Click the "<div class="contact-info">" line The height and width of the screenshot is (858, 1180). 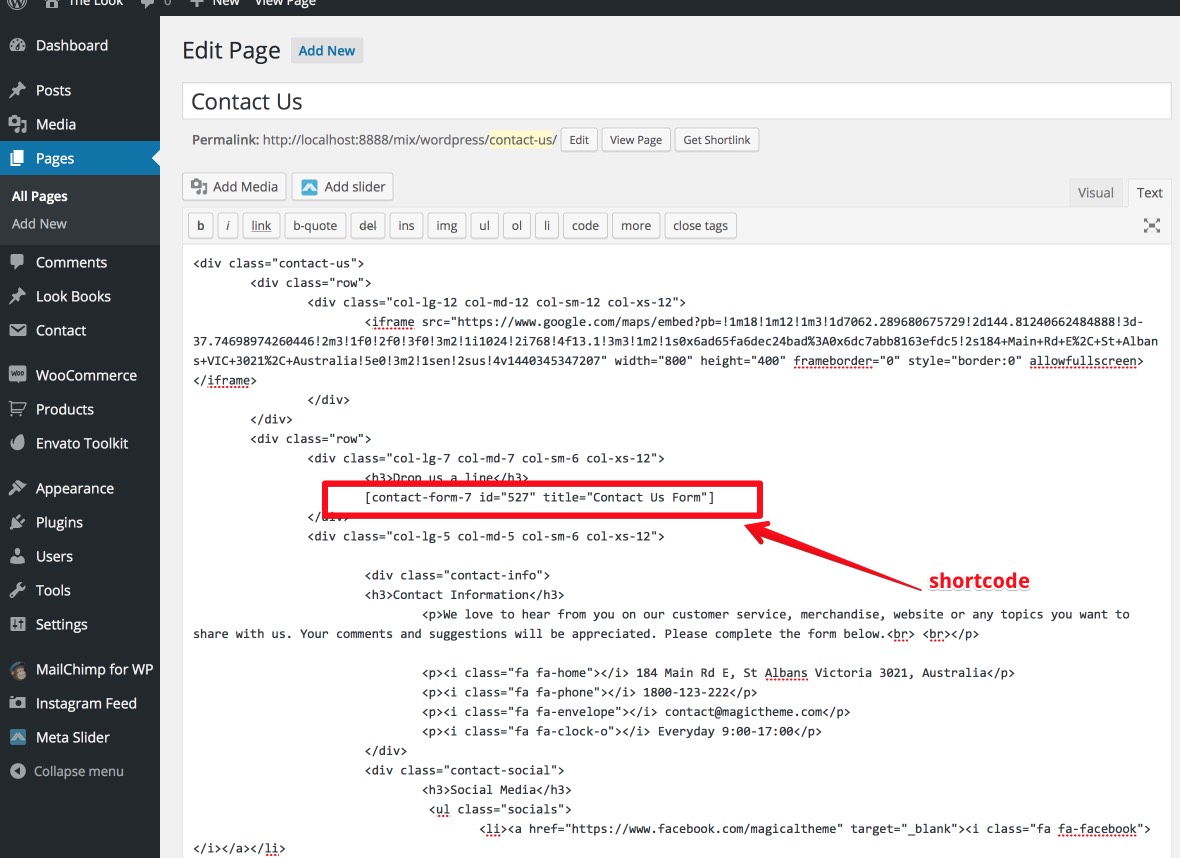click(x=458, y=575)
